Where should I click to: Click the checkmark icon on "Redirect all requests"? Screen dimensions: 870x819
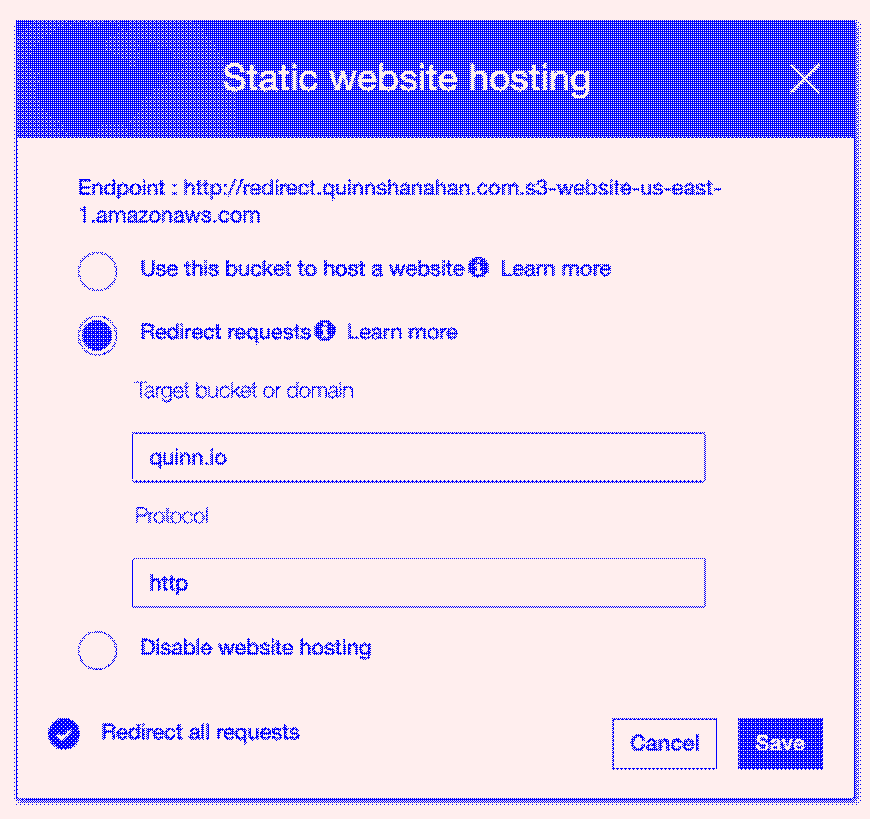click(64, 733)
